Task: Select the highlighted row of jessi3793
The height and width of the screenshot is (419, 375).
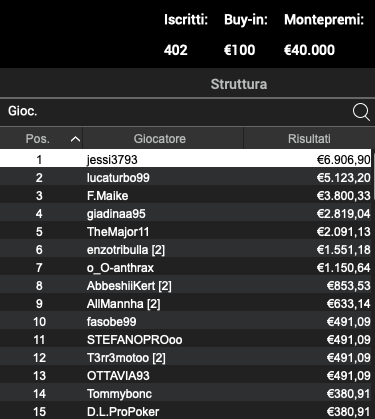Action: coord(185,159)
